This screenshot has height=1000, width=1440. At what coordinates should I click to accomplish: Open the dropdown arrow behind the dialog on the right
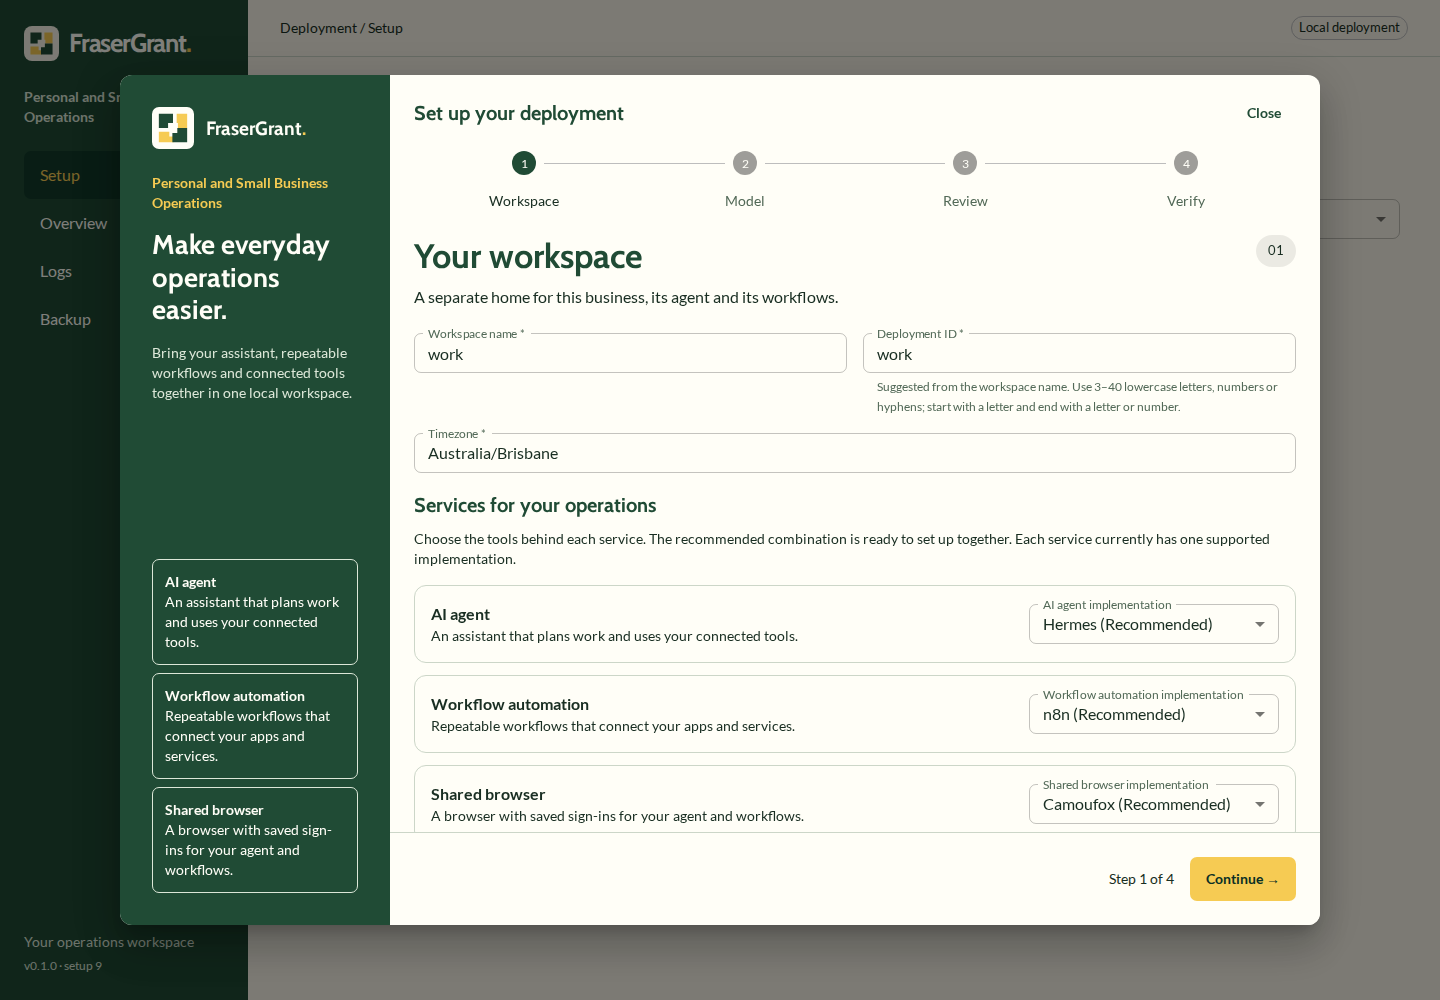(1381, 219)
